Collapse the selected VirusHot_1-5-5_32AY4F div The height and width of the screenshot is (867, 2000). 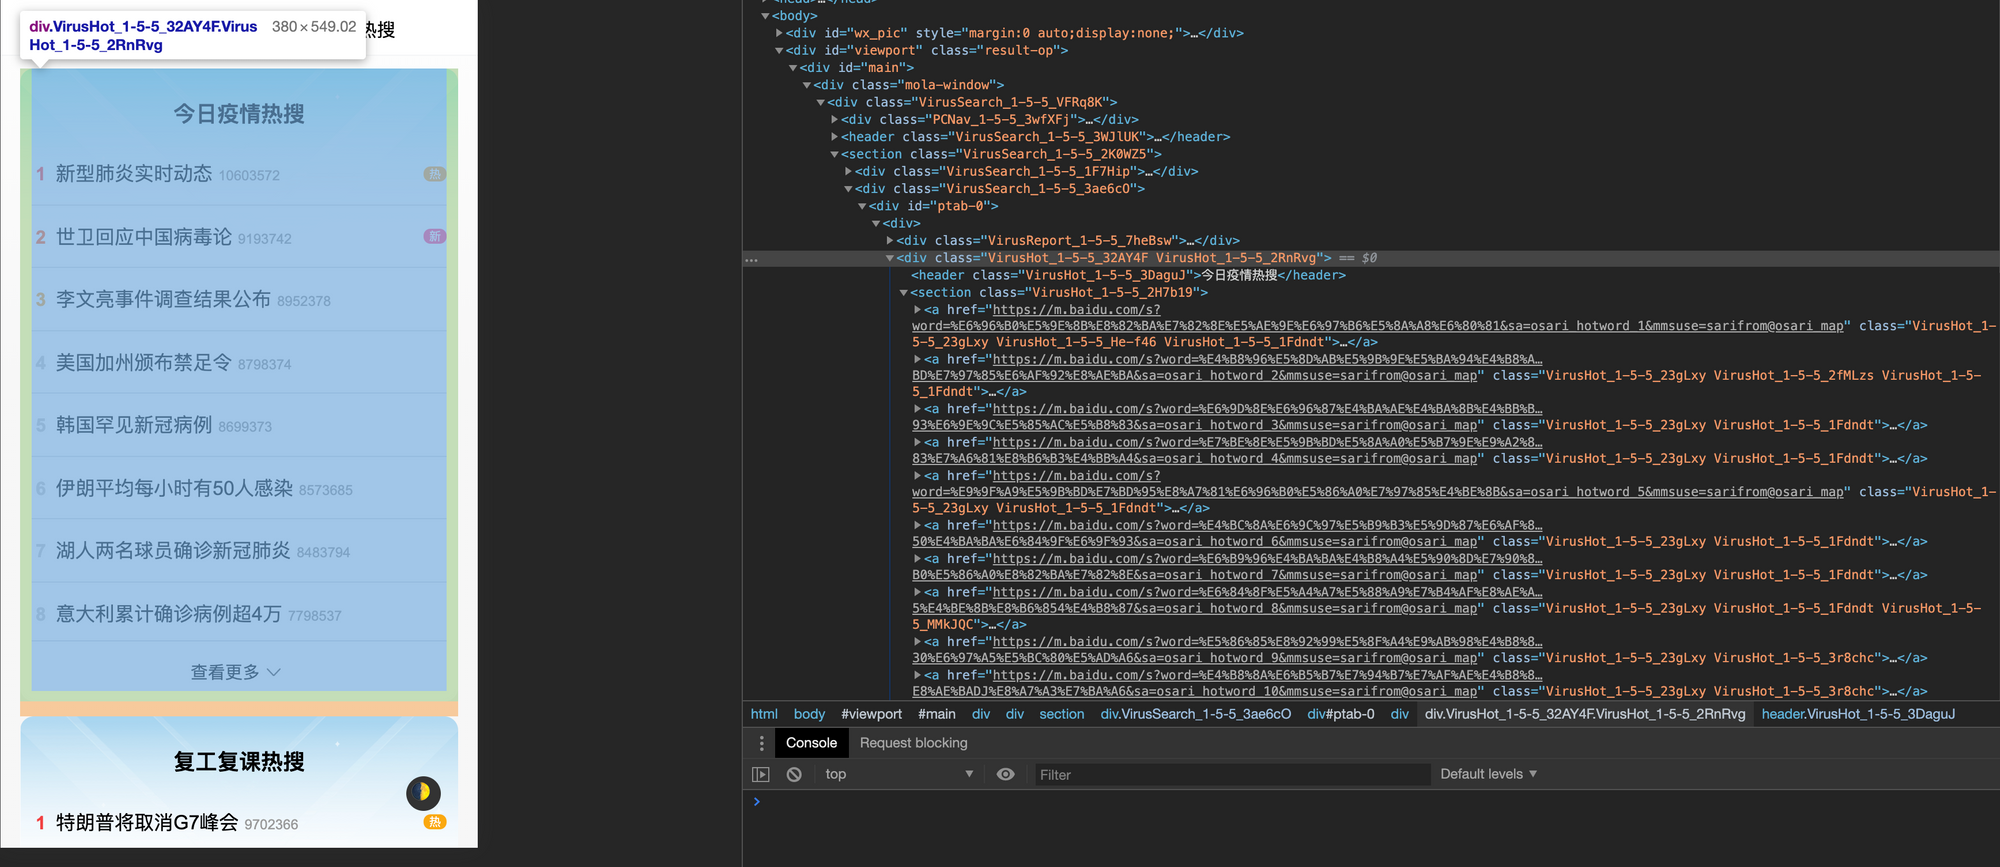[890, 258]
